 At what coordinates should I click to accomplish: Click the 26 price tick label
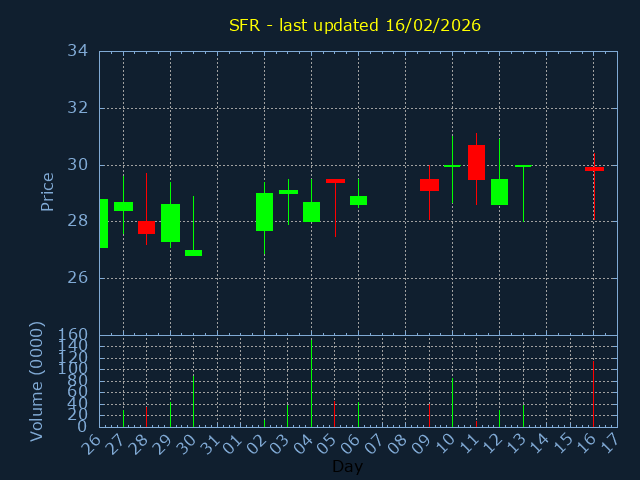[78, 278]
